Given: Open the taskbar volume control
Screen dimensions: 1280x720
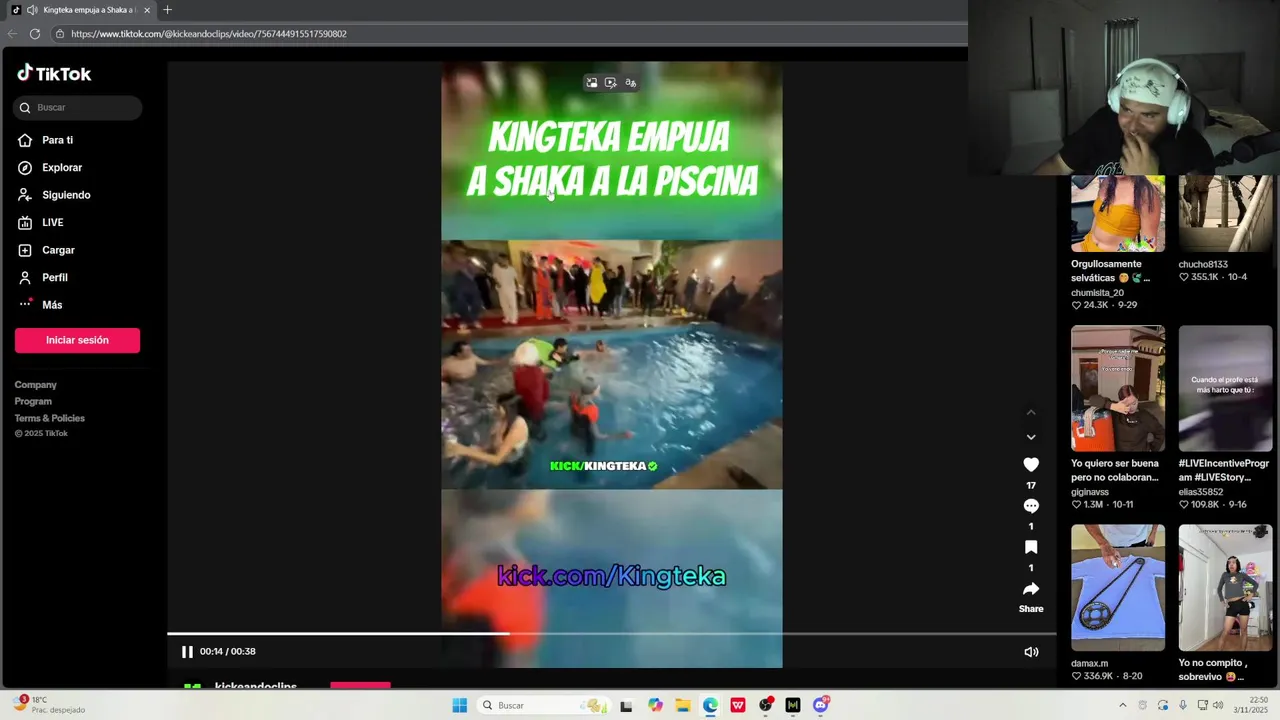Looking at the screenshot, I should click(1218, 705).
